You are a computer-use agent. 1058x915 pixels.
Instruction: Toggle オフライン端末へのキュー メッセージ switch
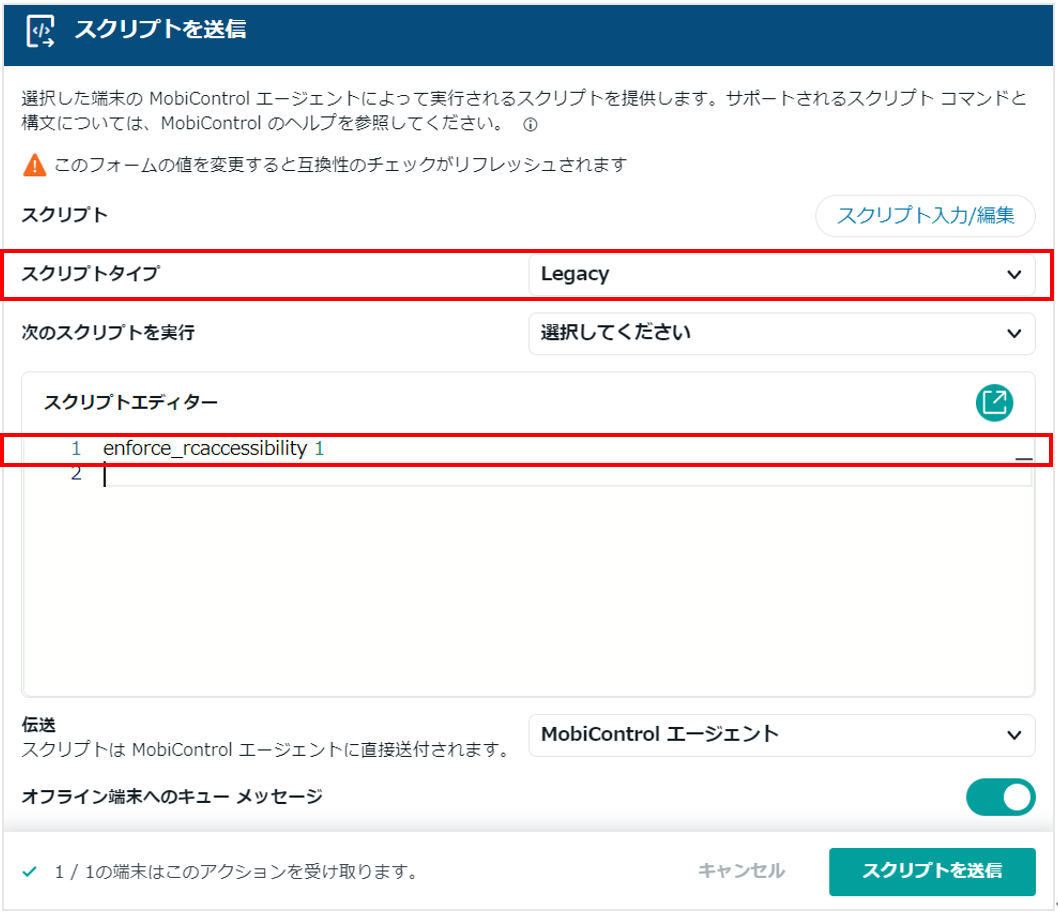pos(1000,797)
